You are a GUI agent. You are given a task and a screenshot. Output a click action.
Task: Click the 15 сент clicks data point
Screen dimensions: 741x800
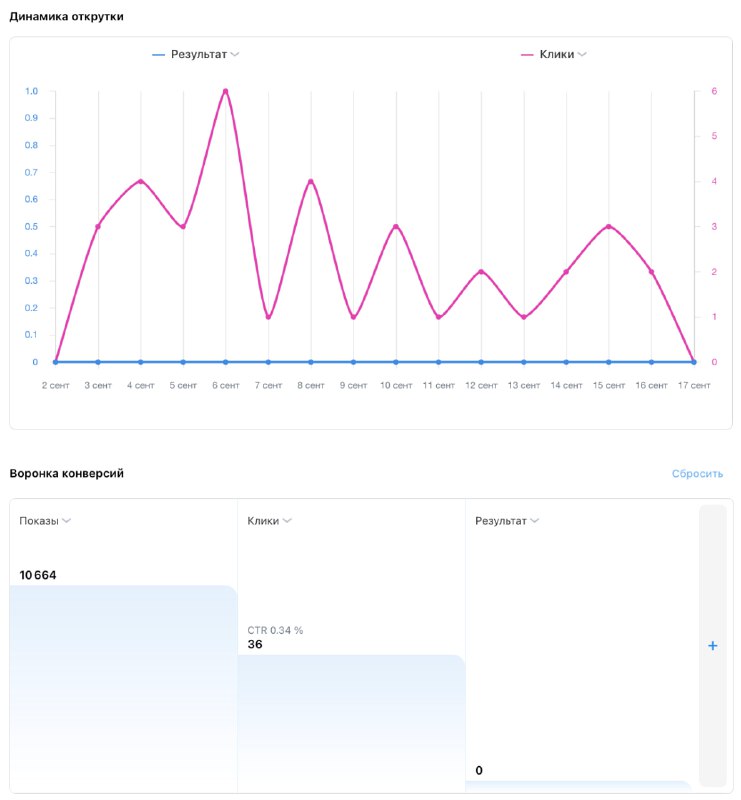coord(608,227)
